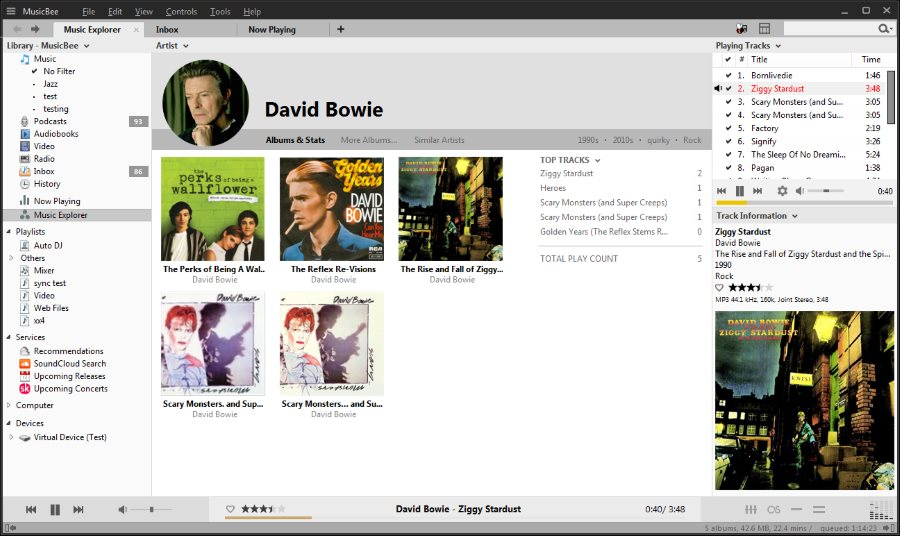Open the panel layout icon near search
This screenshot has width=900, height=536.
764,29
